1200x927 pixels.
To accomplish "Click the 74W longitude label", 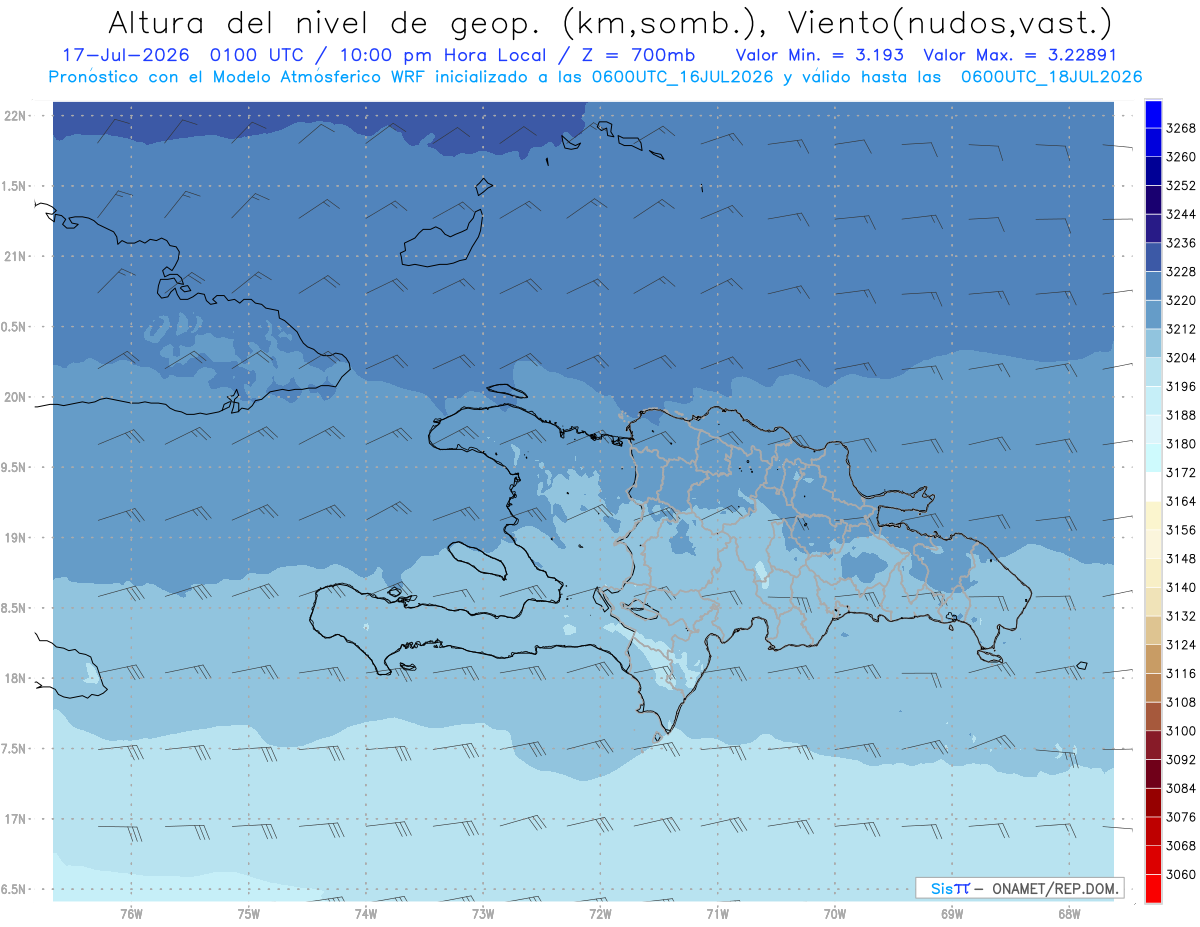I will point(366,913).
